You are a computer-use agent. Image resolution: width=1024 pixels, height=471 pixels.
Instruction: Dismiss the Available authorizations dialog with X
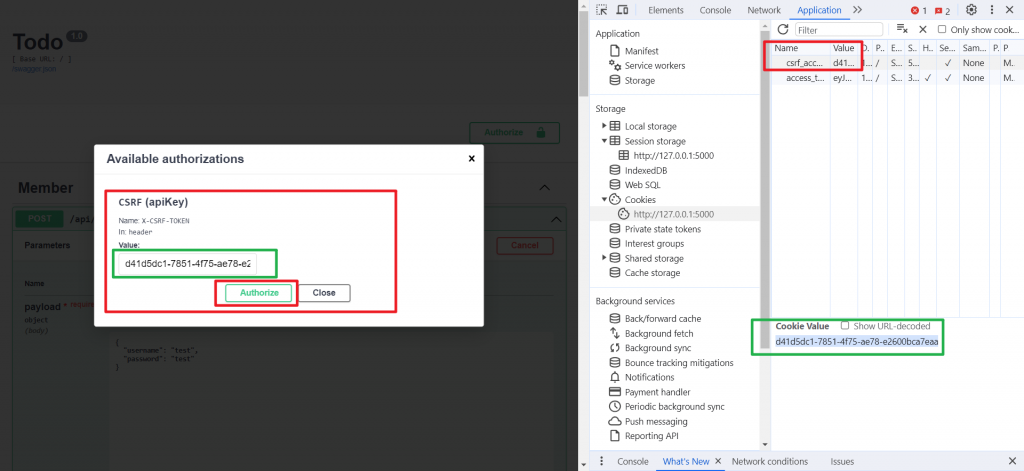(x=472, y=158)
